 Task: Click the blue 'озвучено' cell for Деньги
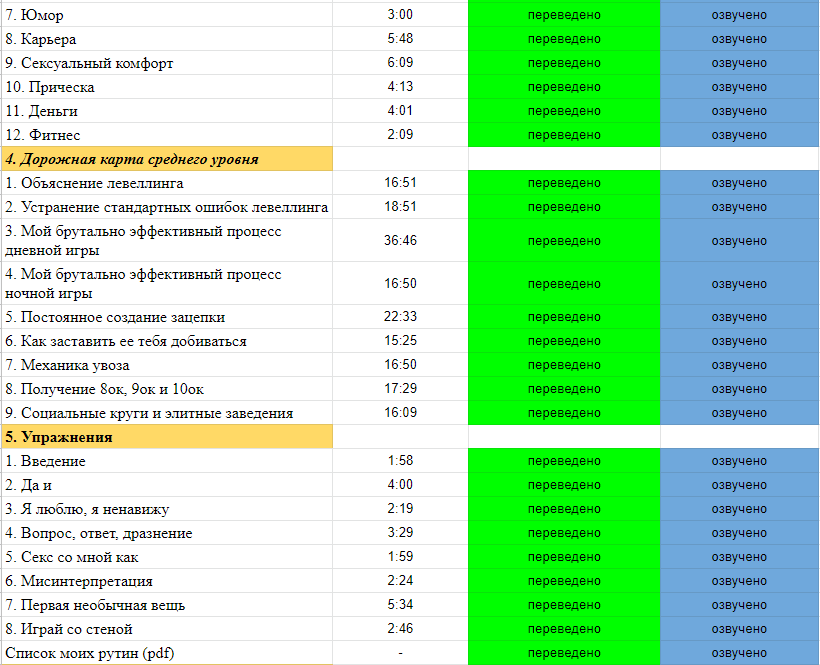(x=739, y=111)
